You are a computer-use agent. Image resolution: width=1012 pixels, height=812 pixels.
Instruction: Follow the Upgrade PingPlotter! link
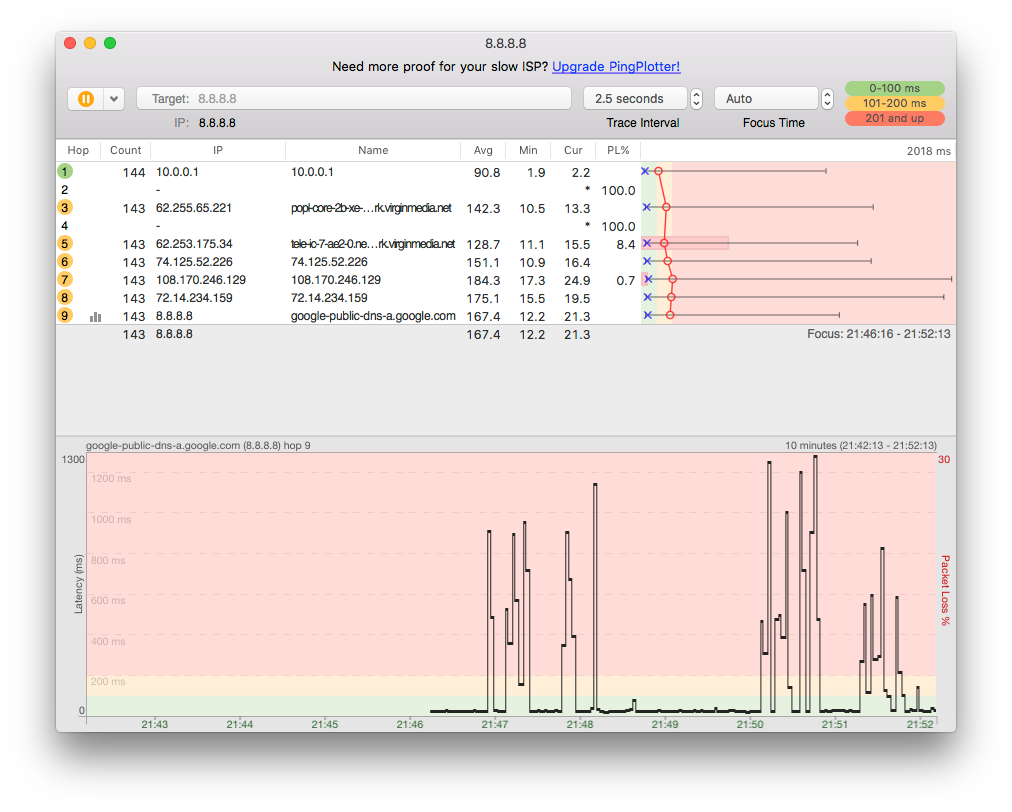point(616,66)
